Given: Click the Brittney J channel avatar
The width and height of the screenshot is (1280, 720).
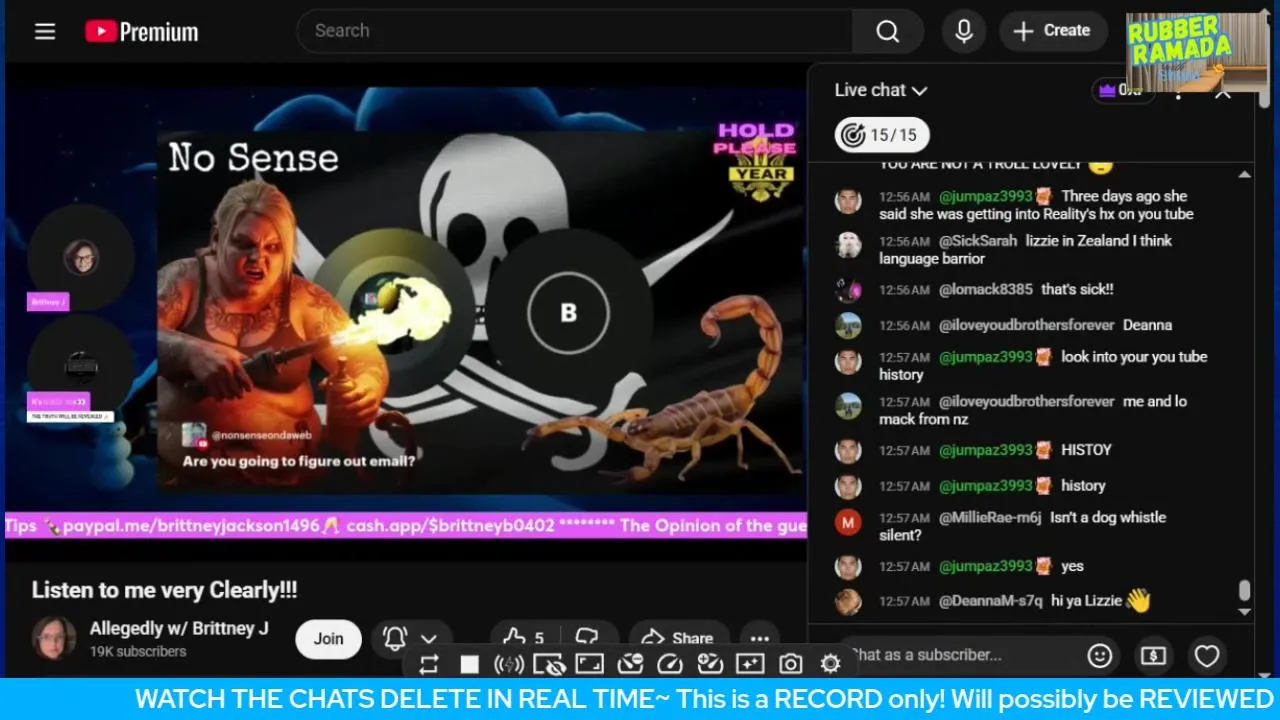Looking at the screenshot, I should click(54, 638).
